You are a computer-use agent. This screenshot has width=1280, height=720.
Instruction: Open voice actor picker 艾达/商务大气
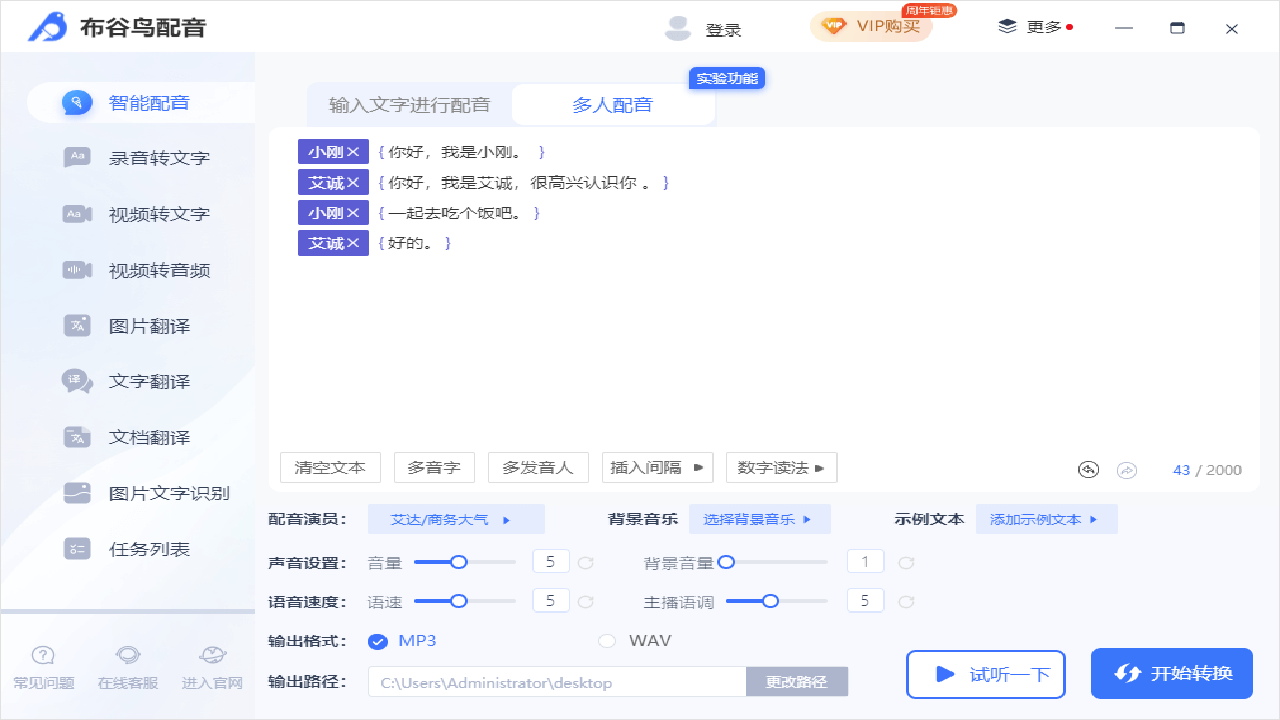(456, 518)
